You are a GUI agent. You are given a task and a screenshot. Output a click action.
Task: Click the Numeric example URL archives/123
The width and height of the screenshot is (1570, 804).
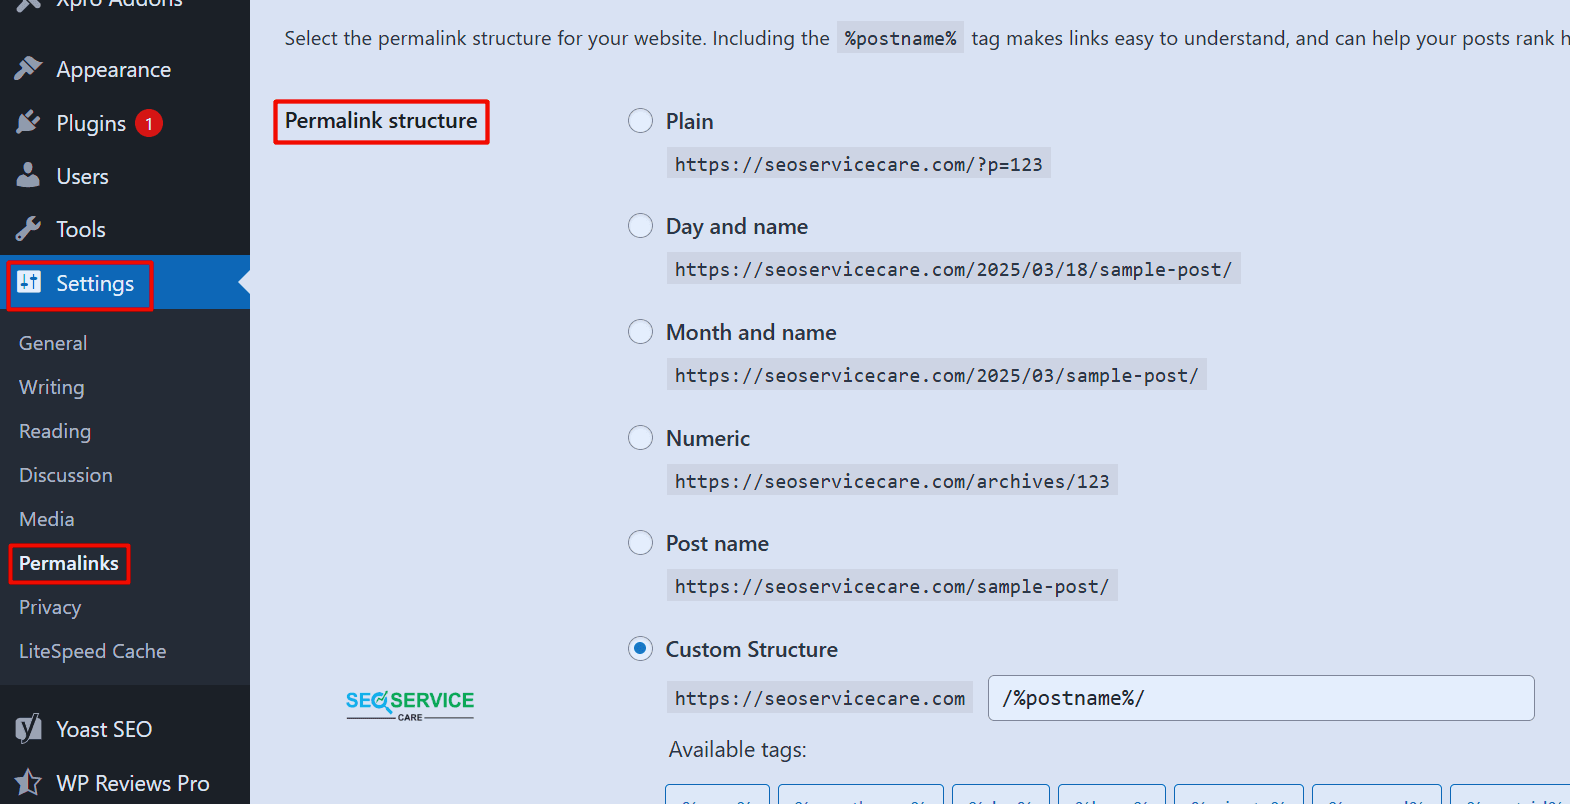(892, 481)
